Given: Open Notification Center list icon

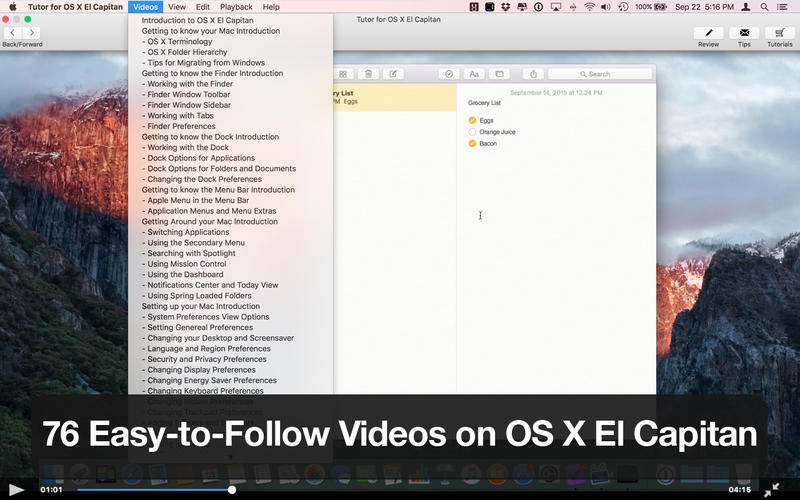Looking at the screenshot, I should tap(782, 7).
